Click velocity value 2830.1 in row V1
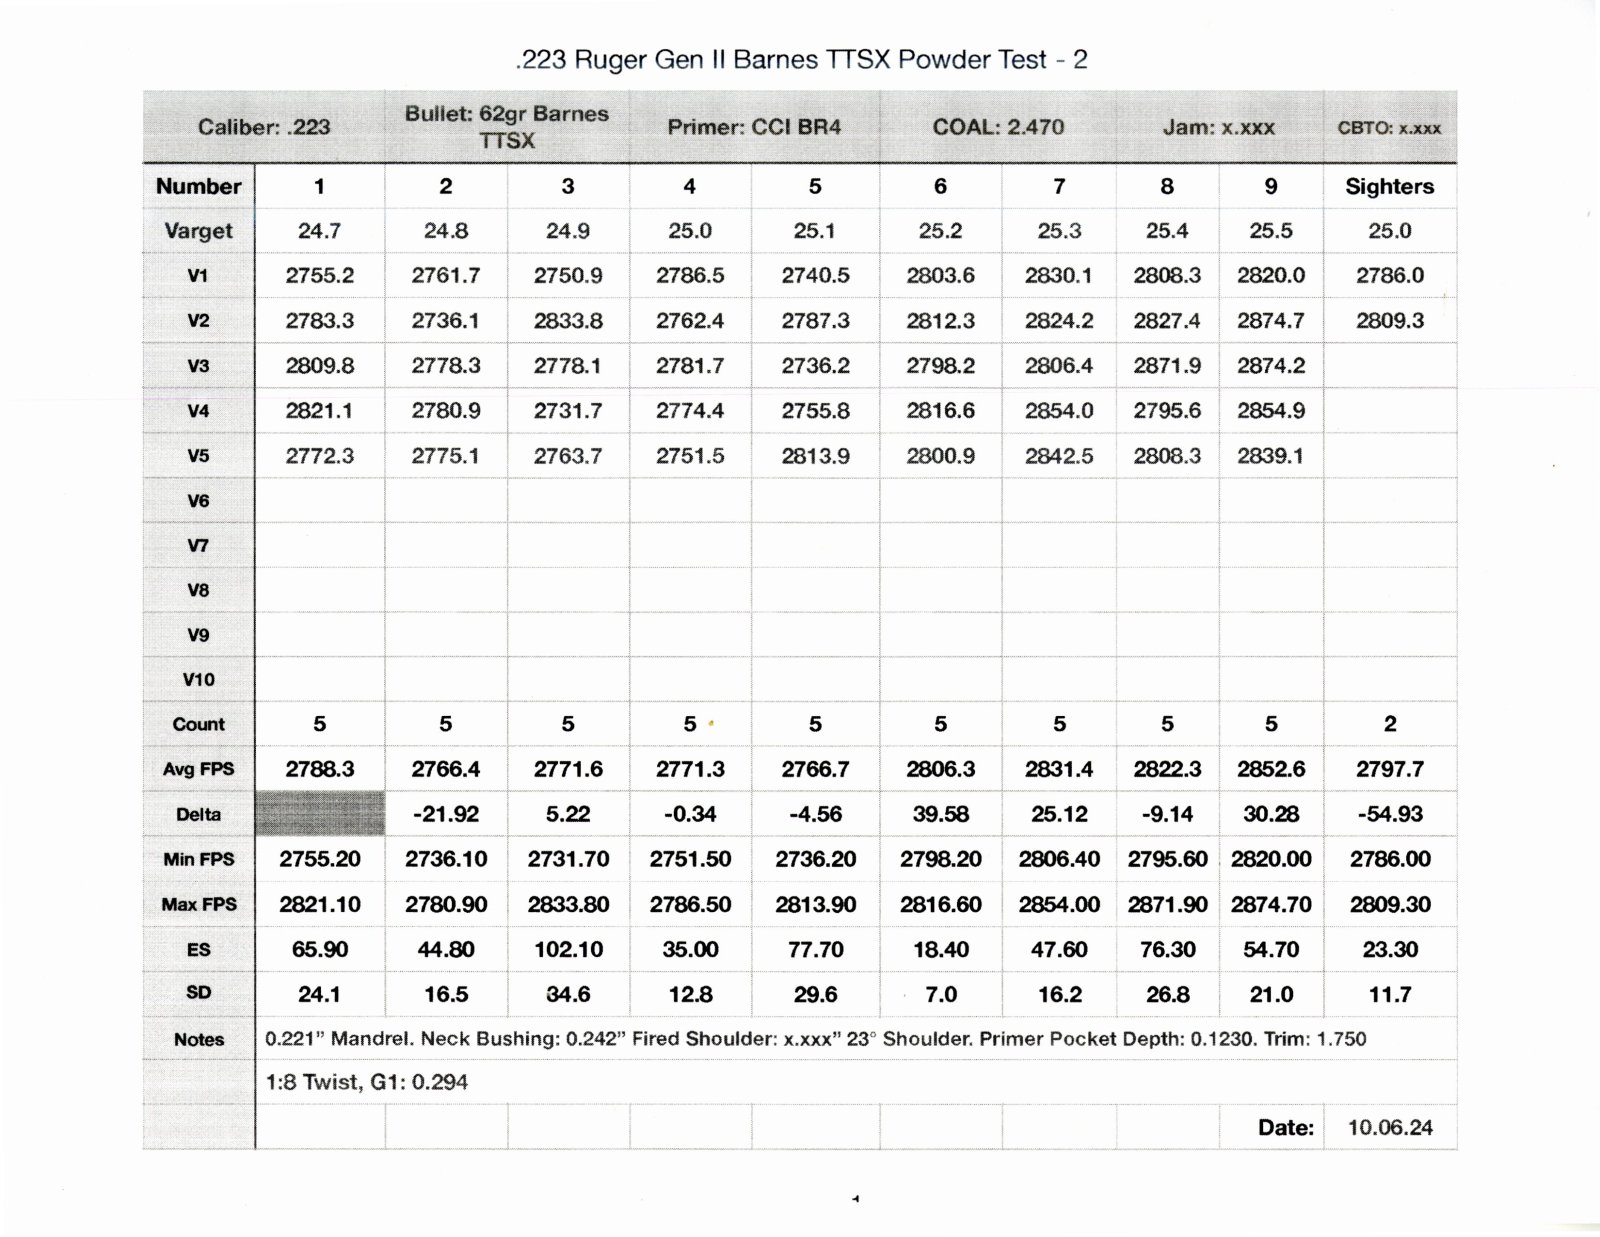 click(x=1058, y=276)
